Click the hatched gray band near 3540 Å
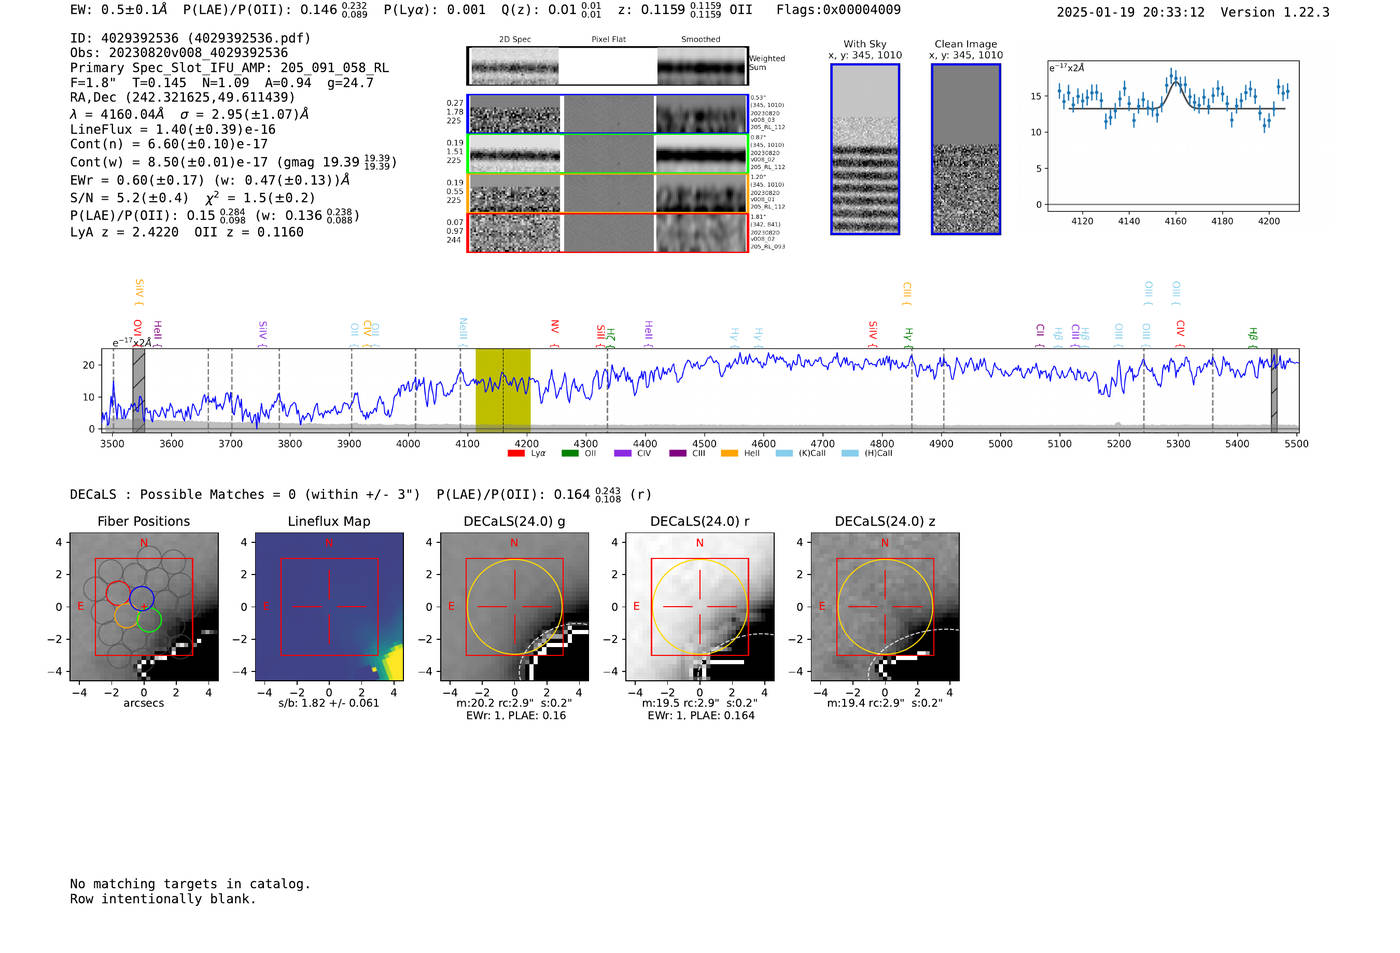Image resolution: width=1400 pixels, height=953 pixels. [139, 390]
